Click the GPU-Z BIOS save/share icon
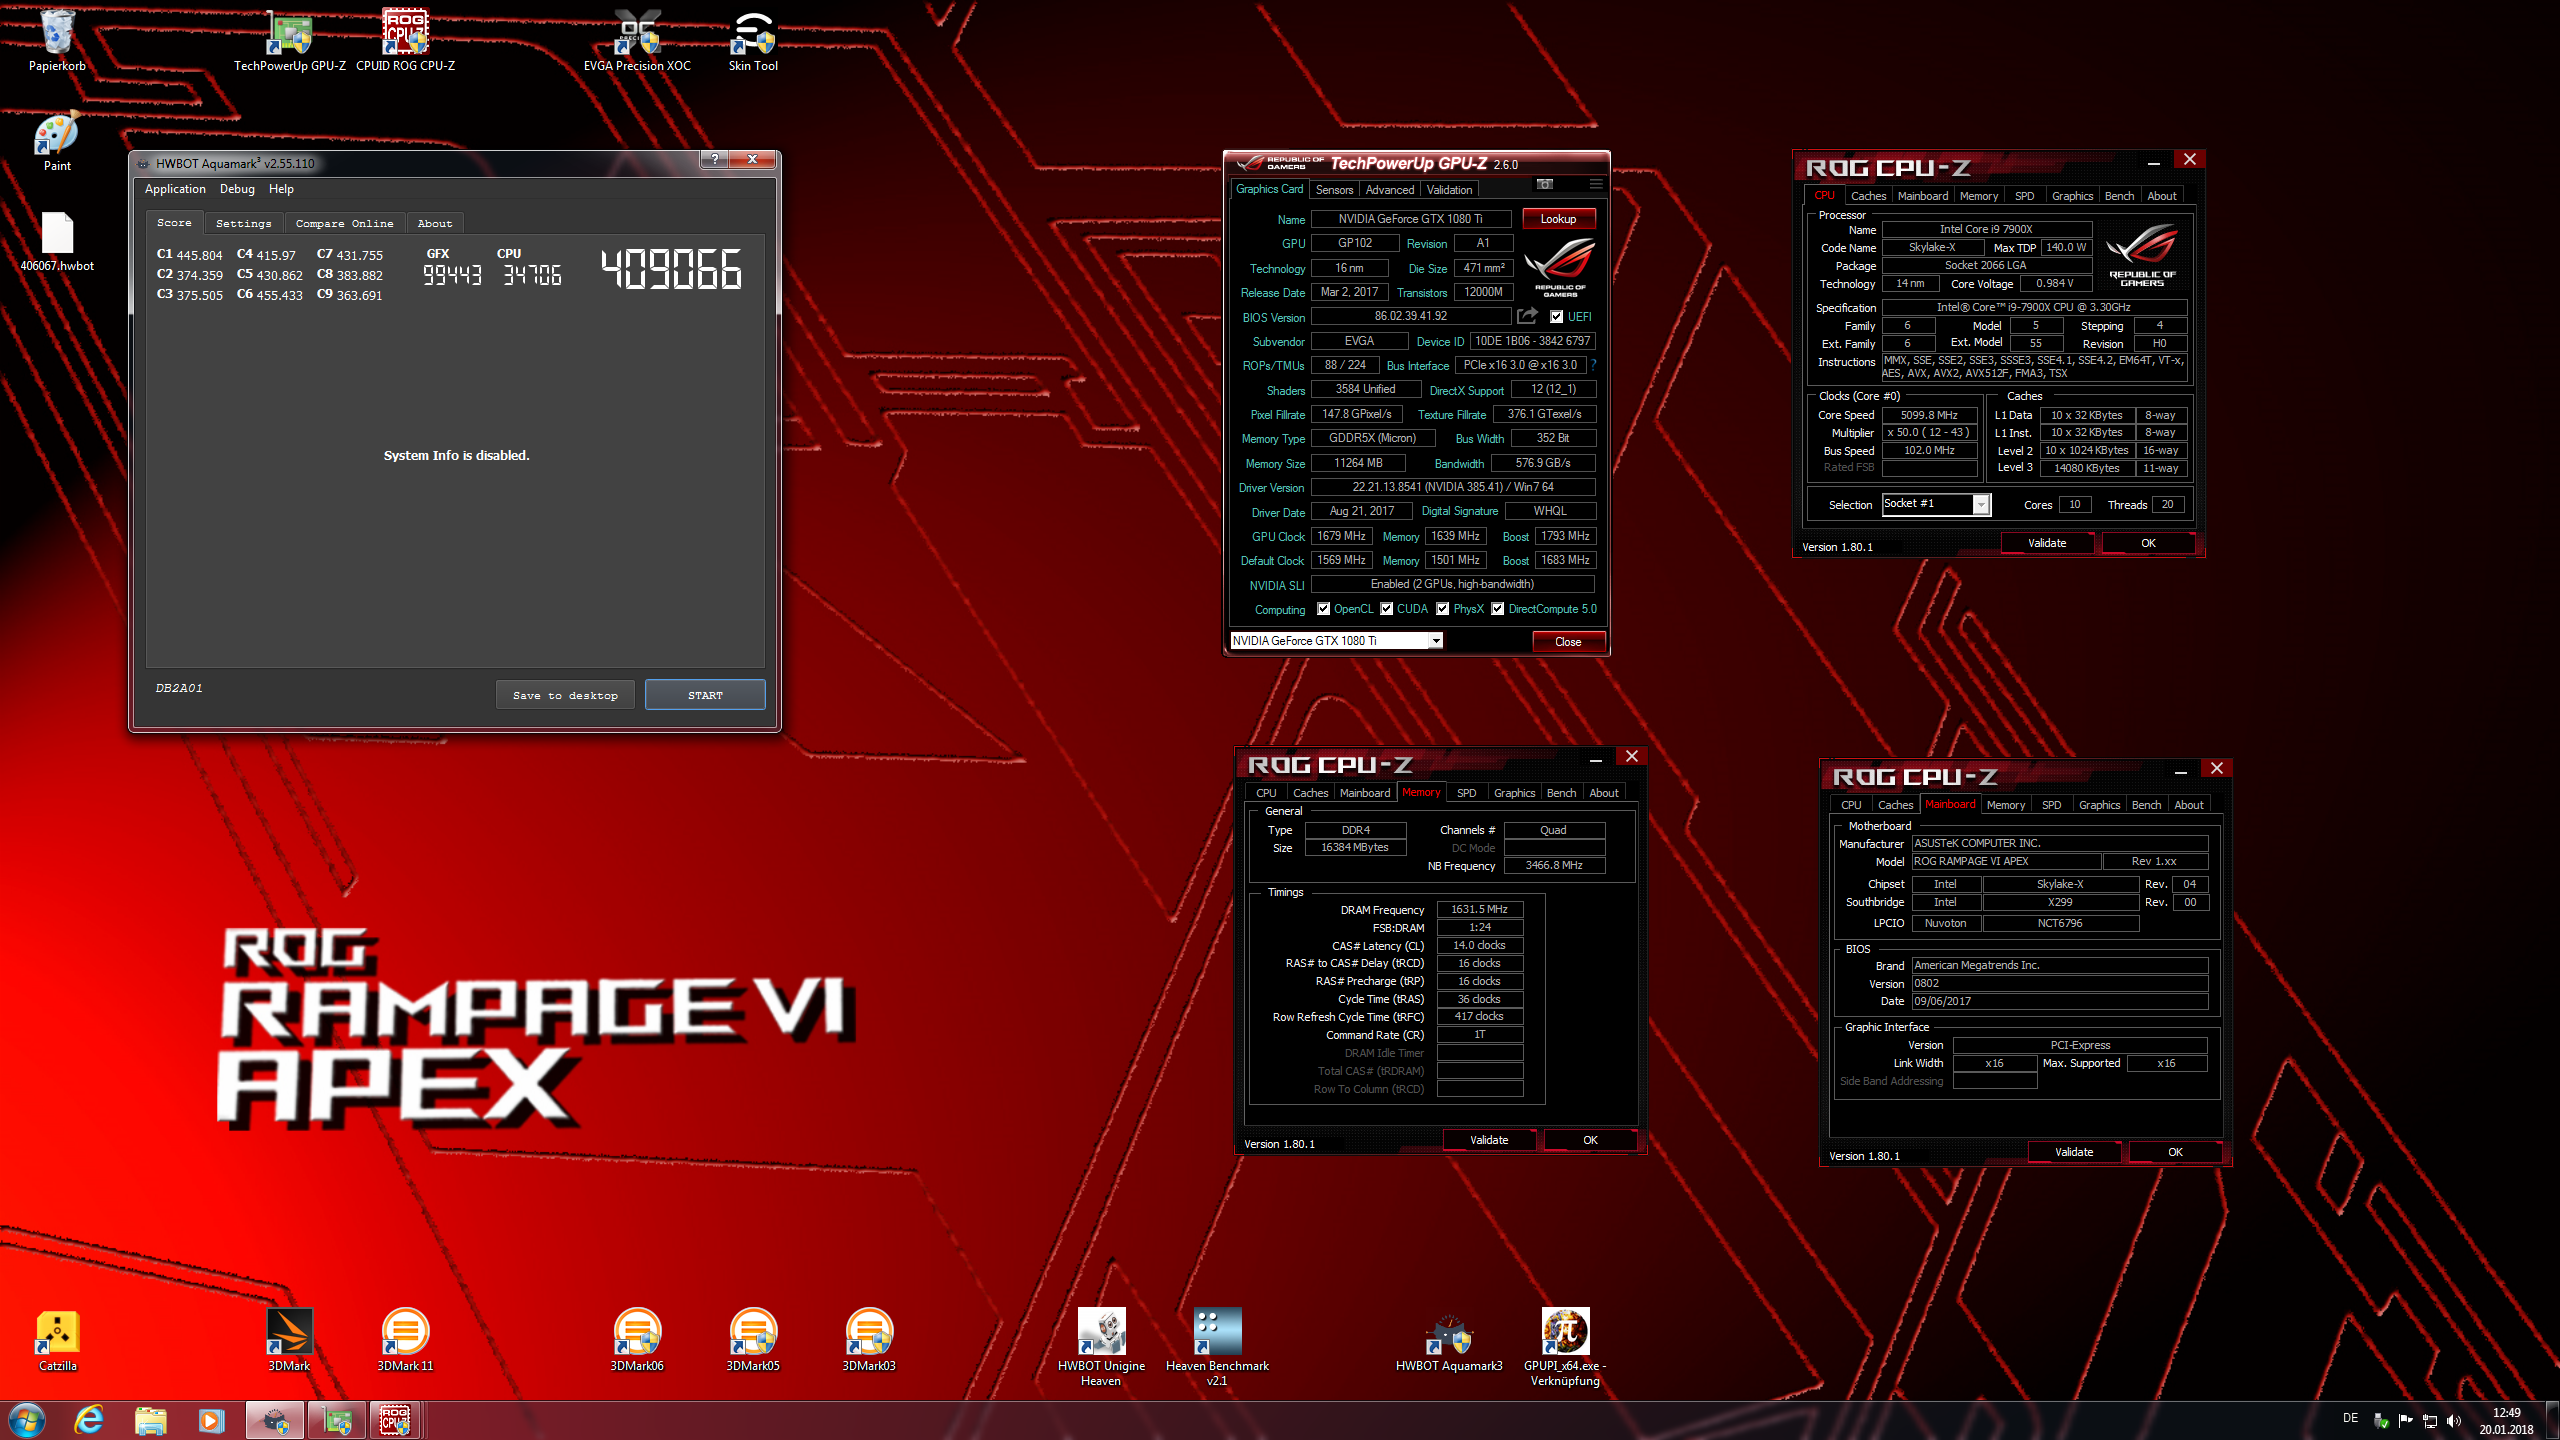The width and height of the screenshot is (2560, 1440). 1527,316
